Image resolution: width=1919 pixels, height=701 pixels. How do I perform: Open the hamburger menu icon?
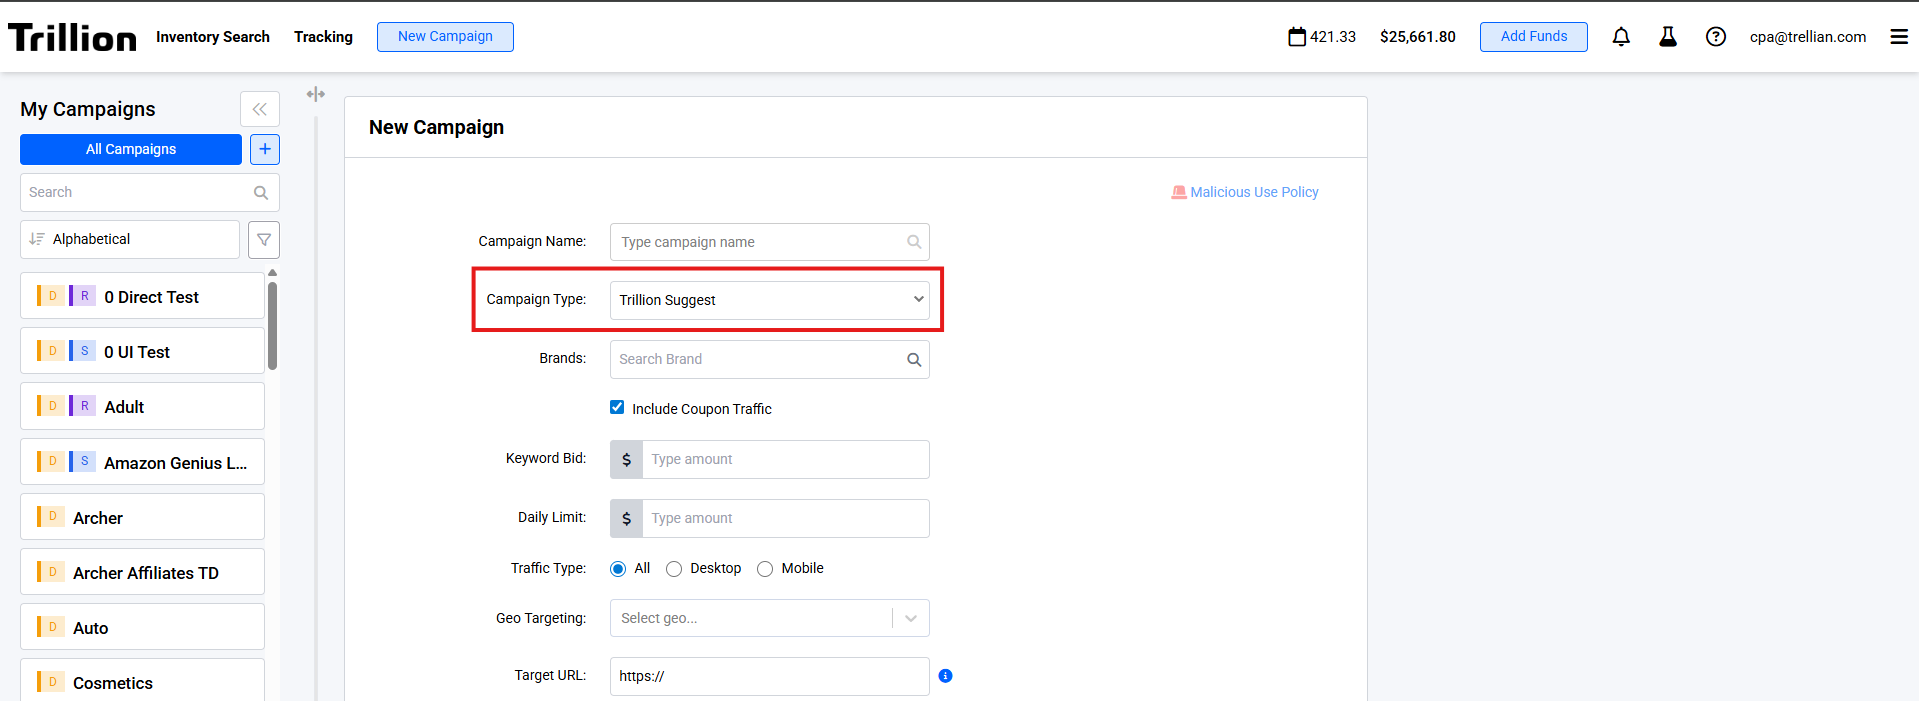point(1899,37)
